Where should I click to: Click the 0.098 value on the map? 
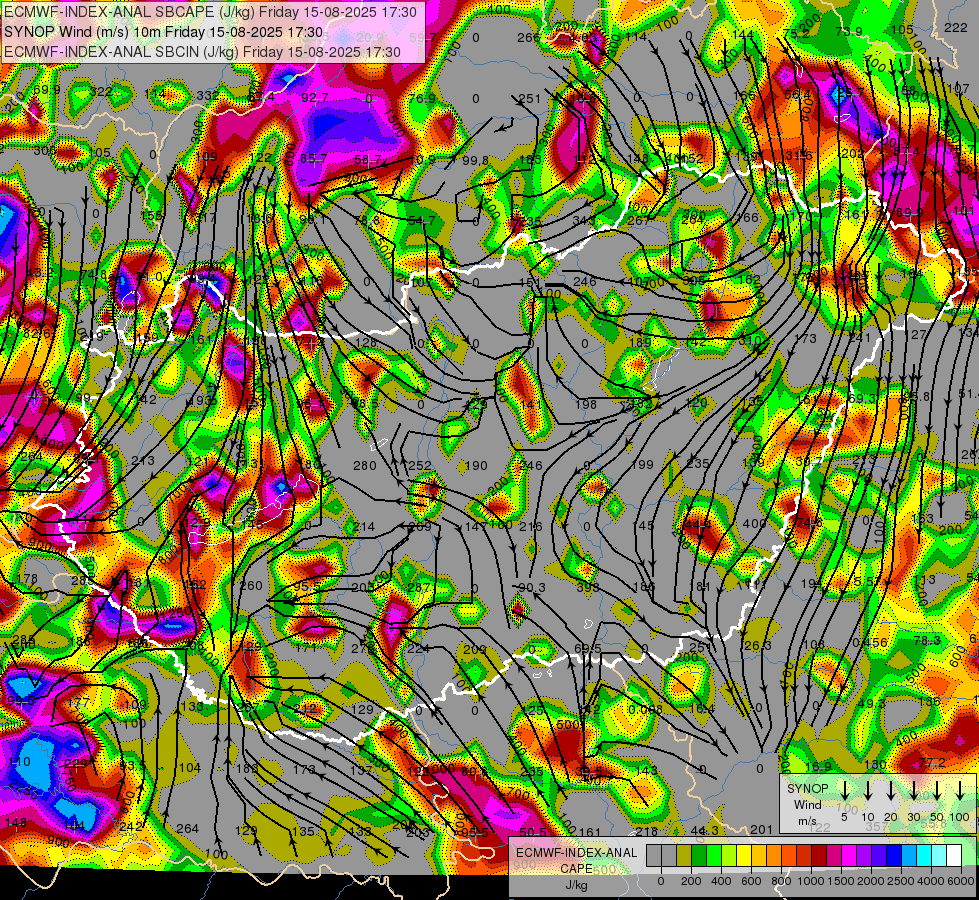point(644,710)
